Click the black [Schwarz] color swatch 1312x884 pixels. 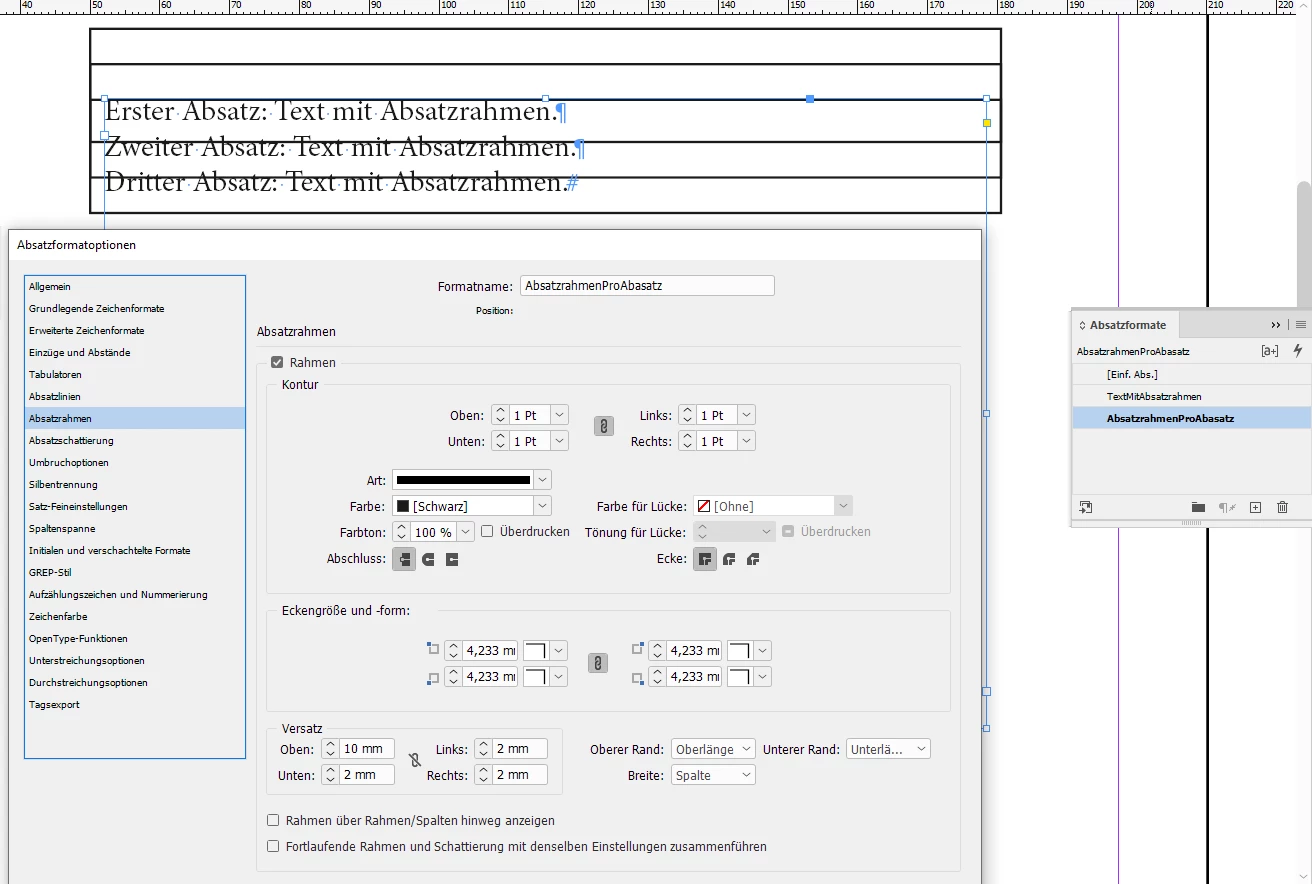pos(403,506)
